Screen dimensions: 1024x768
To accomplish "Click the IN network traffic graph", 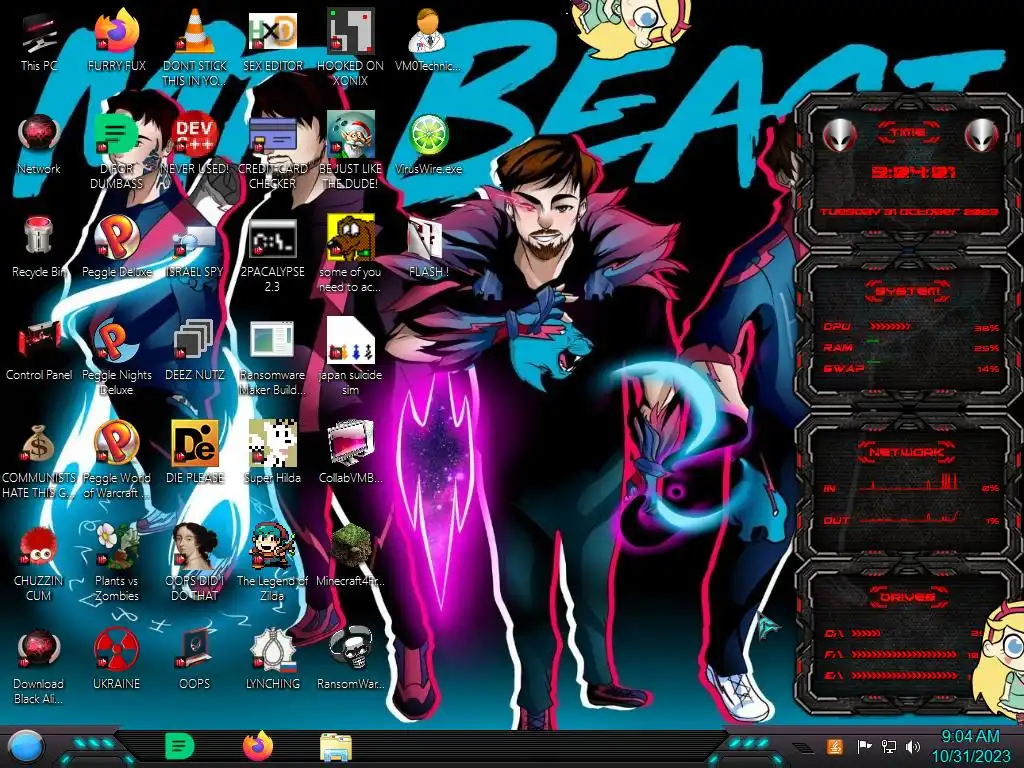I will coord(909,483).
